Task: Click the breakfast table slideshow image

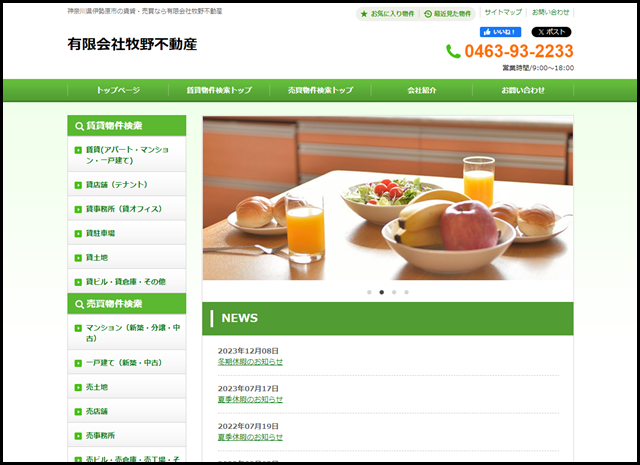Action: tap(388, 198)
